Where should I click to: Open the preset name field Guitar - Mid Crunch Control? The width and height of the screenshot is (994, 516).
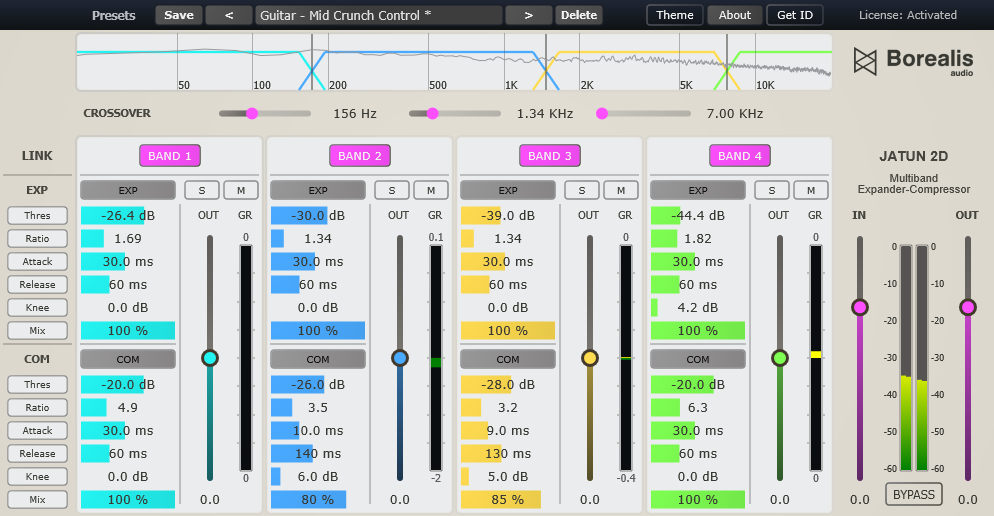pyautogui.click(x=379, y=15)
